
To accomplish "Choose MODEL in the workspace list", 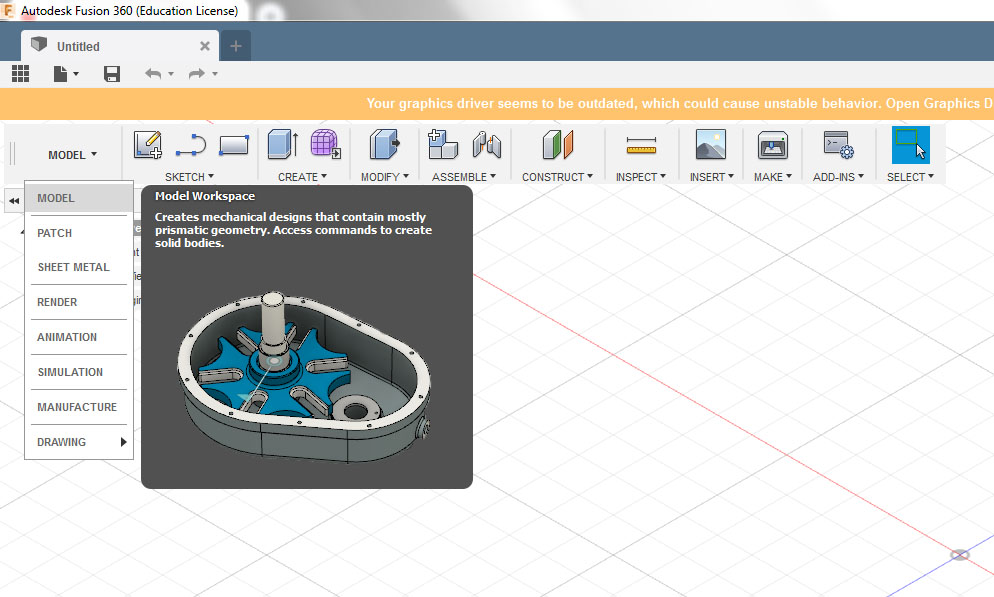I will [x=79, y=198].
